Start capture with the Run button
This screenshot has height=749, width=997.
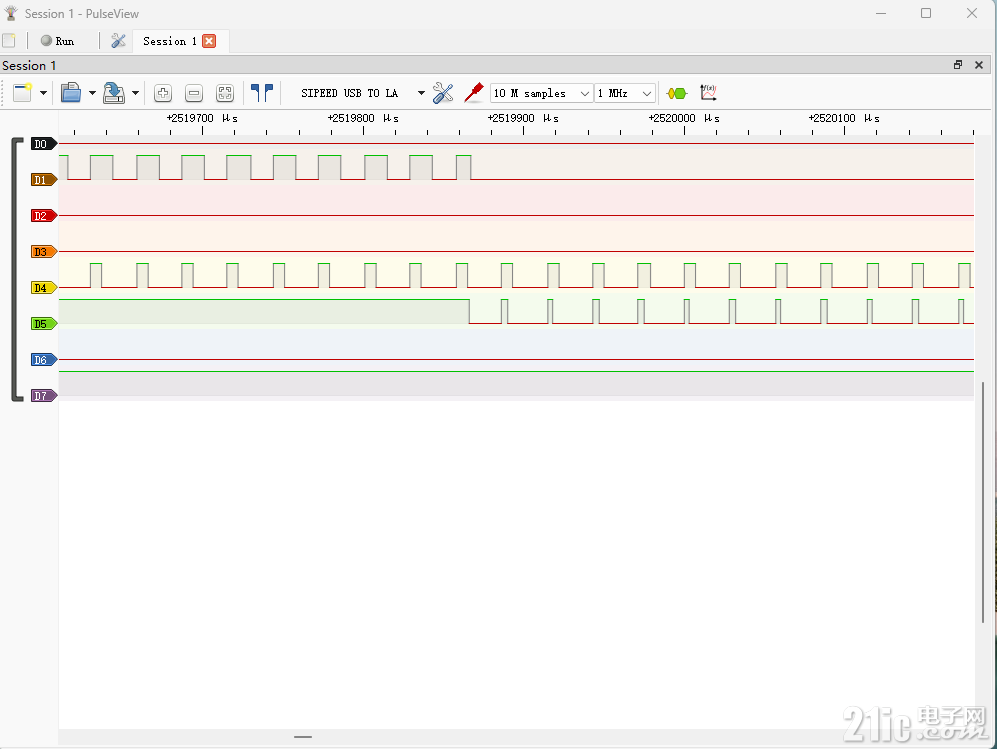click(x=57, y=41)
